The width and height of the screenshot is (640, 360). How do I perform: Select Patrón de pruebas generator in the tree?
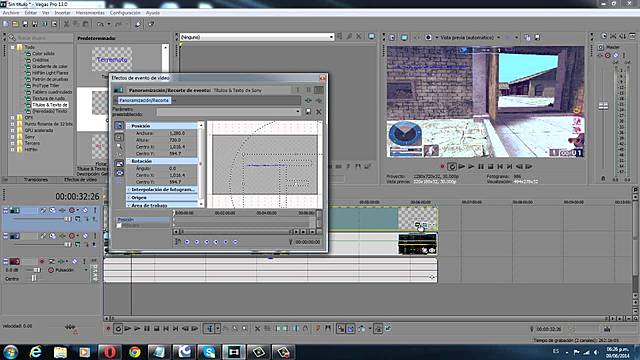tap(50, 79)
